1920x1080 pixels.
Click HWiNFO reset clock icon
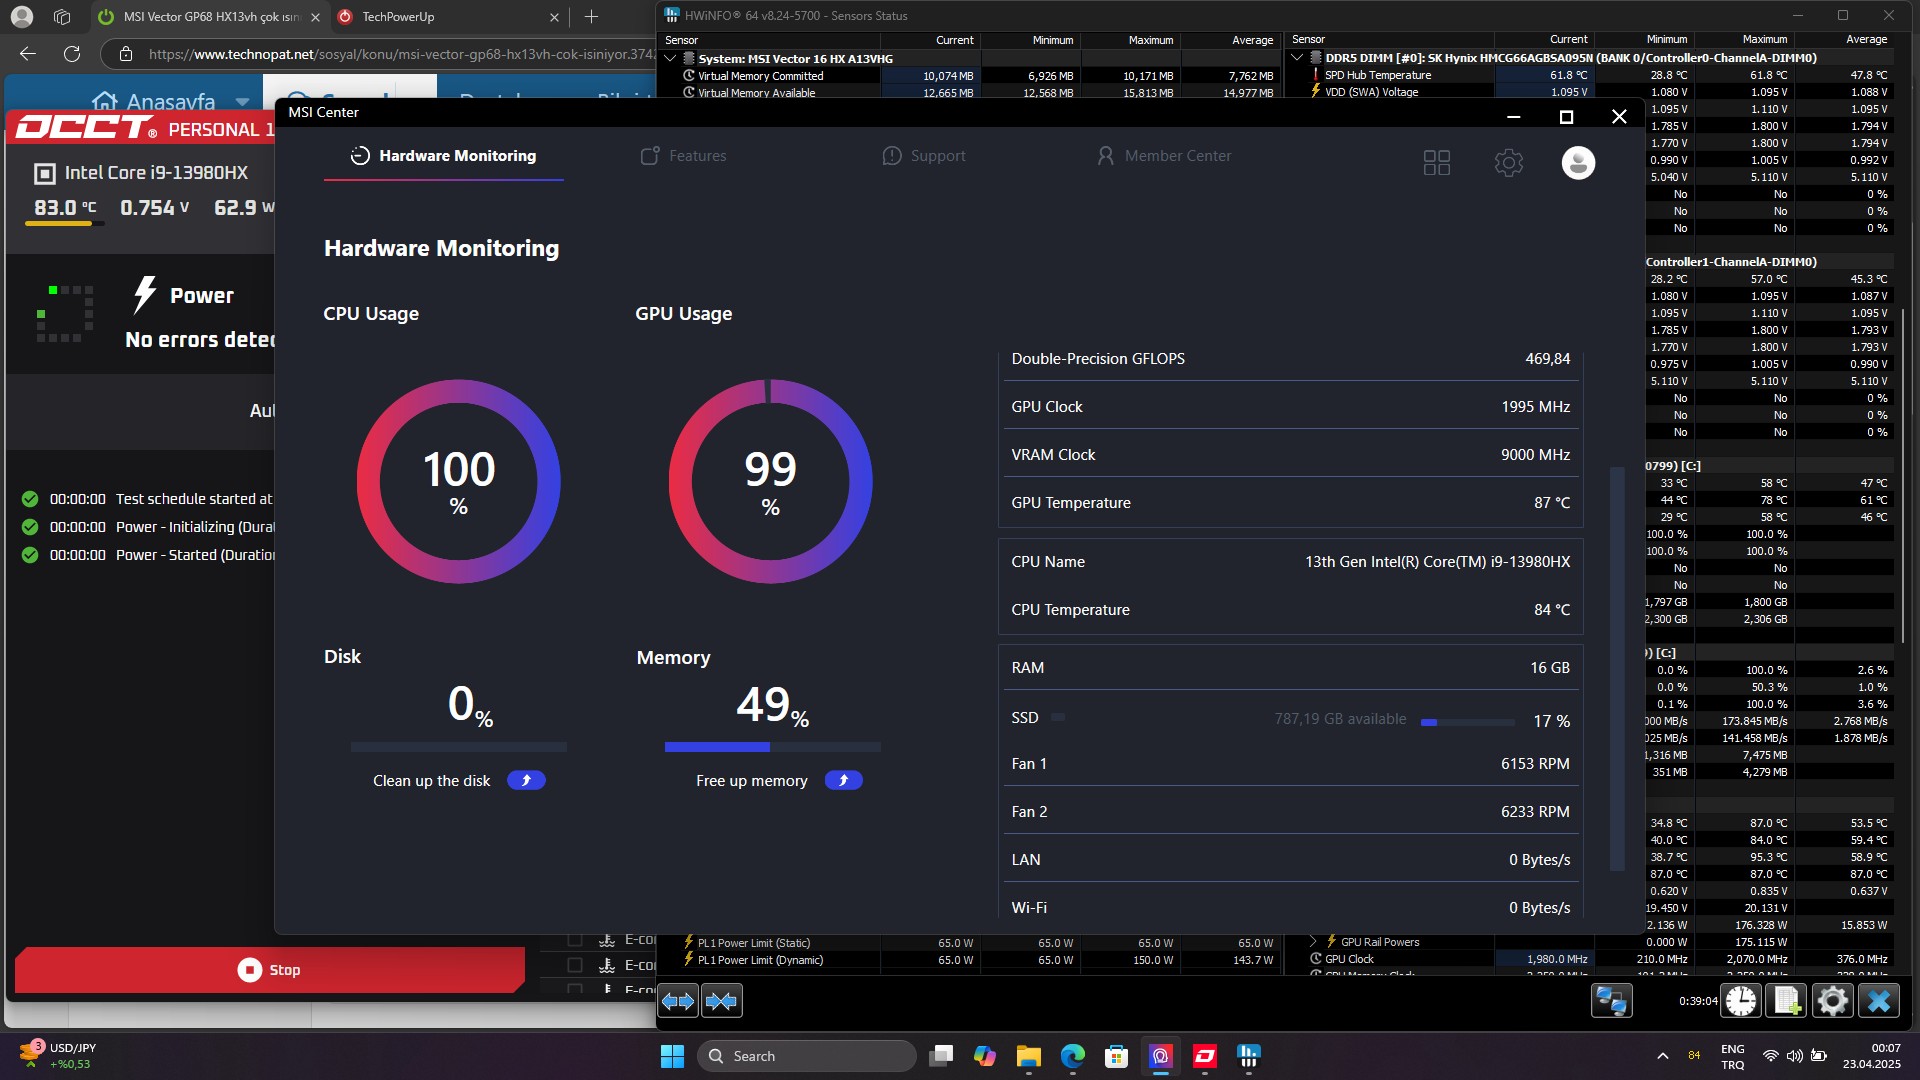[x=1741, y=1001]
